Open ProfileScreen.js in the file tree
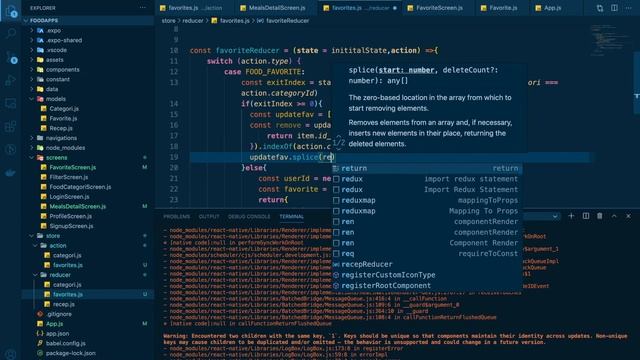Image resolution: width=640 pixels, height=360 pixels. pyautogui.click(x=71, y=216)
